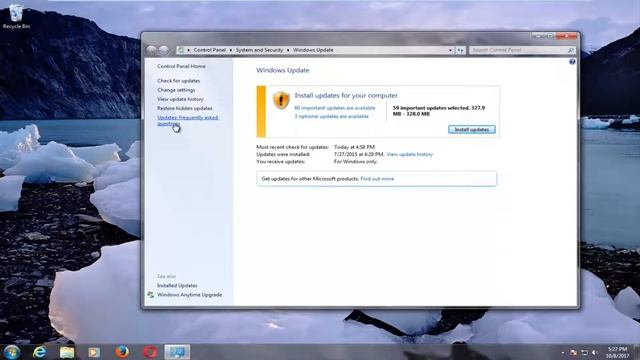Open Windows Explorer folder in taskbar
640x360 pixels.
tap(67, 352)
